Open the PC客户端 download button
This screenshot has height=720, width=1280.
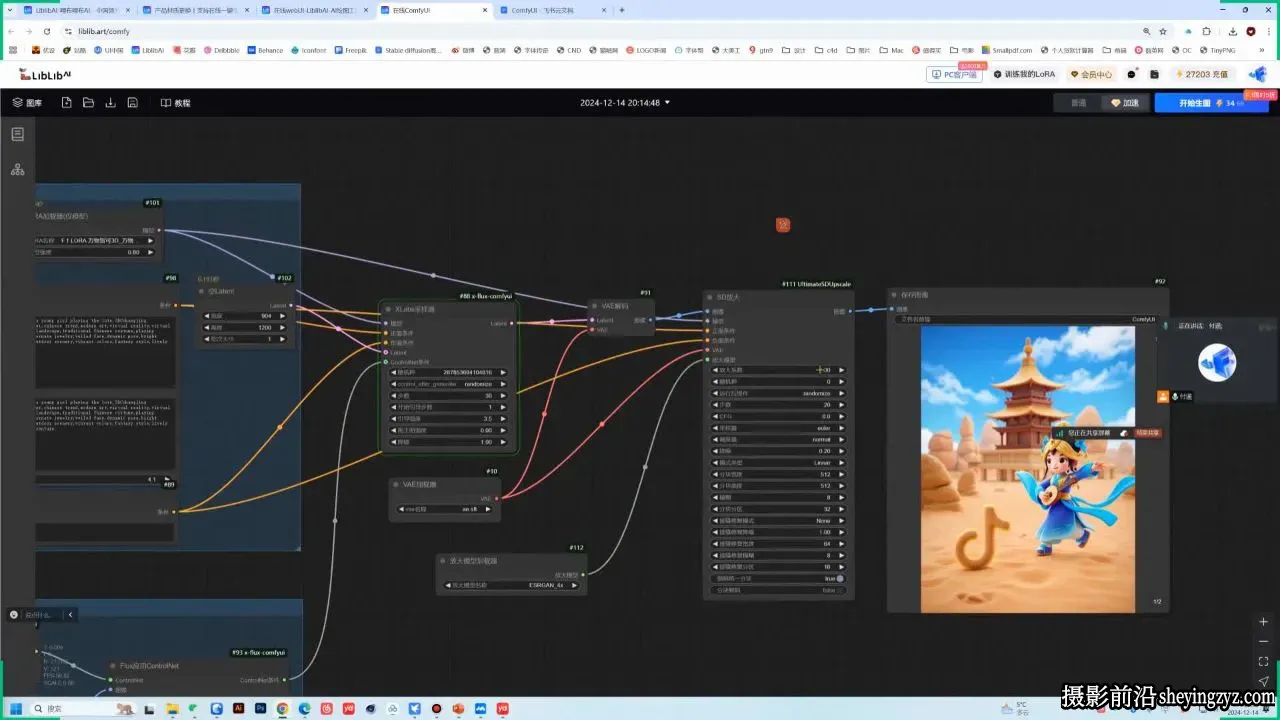pyautogui.click(x=955, y=74)
